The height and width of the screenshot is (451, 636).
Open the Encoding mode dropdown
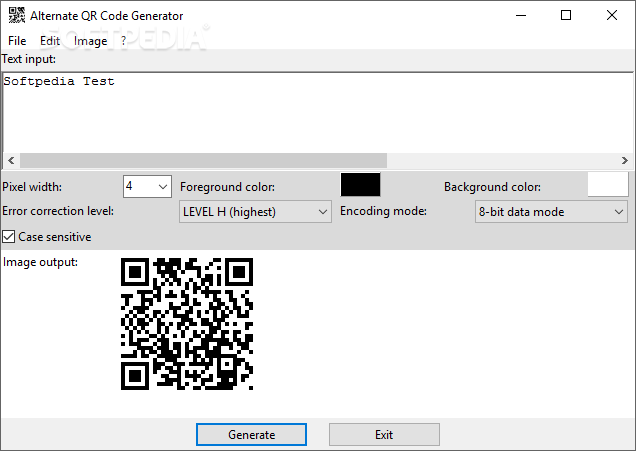click(x=551, y=212)
